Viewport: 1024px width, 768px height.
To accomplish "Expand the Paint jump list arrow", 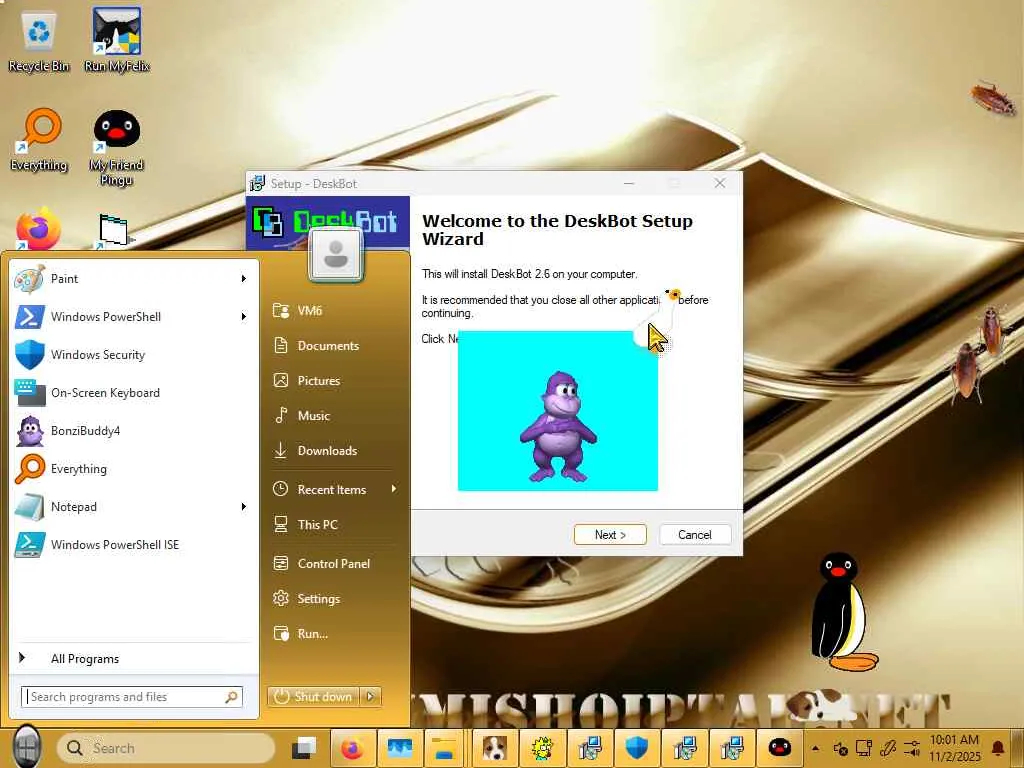I will coord(244,279).
